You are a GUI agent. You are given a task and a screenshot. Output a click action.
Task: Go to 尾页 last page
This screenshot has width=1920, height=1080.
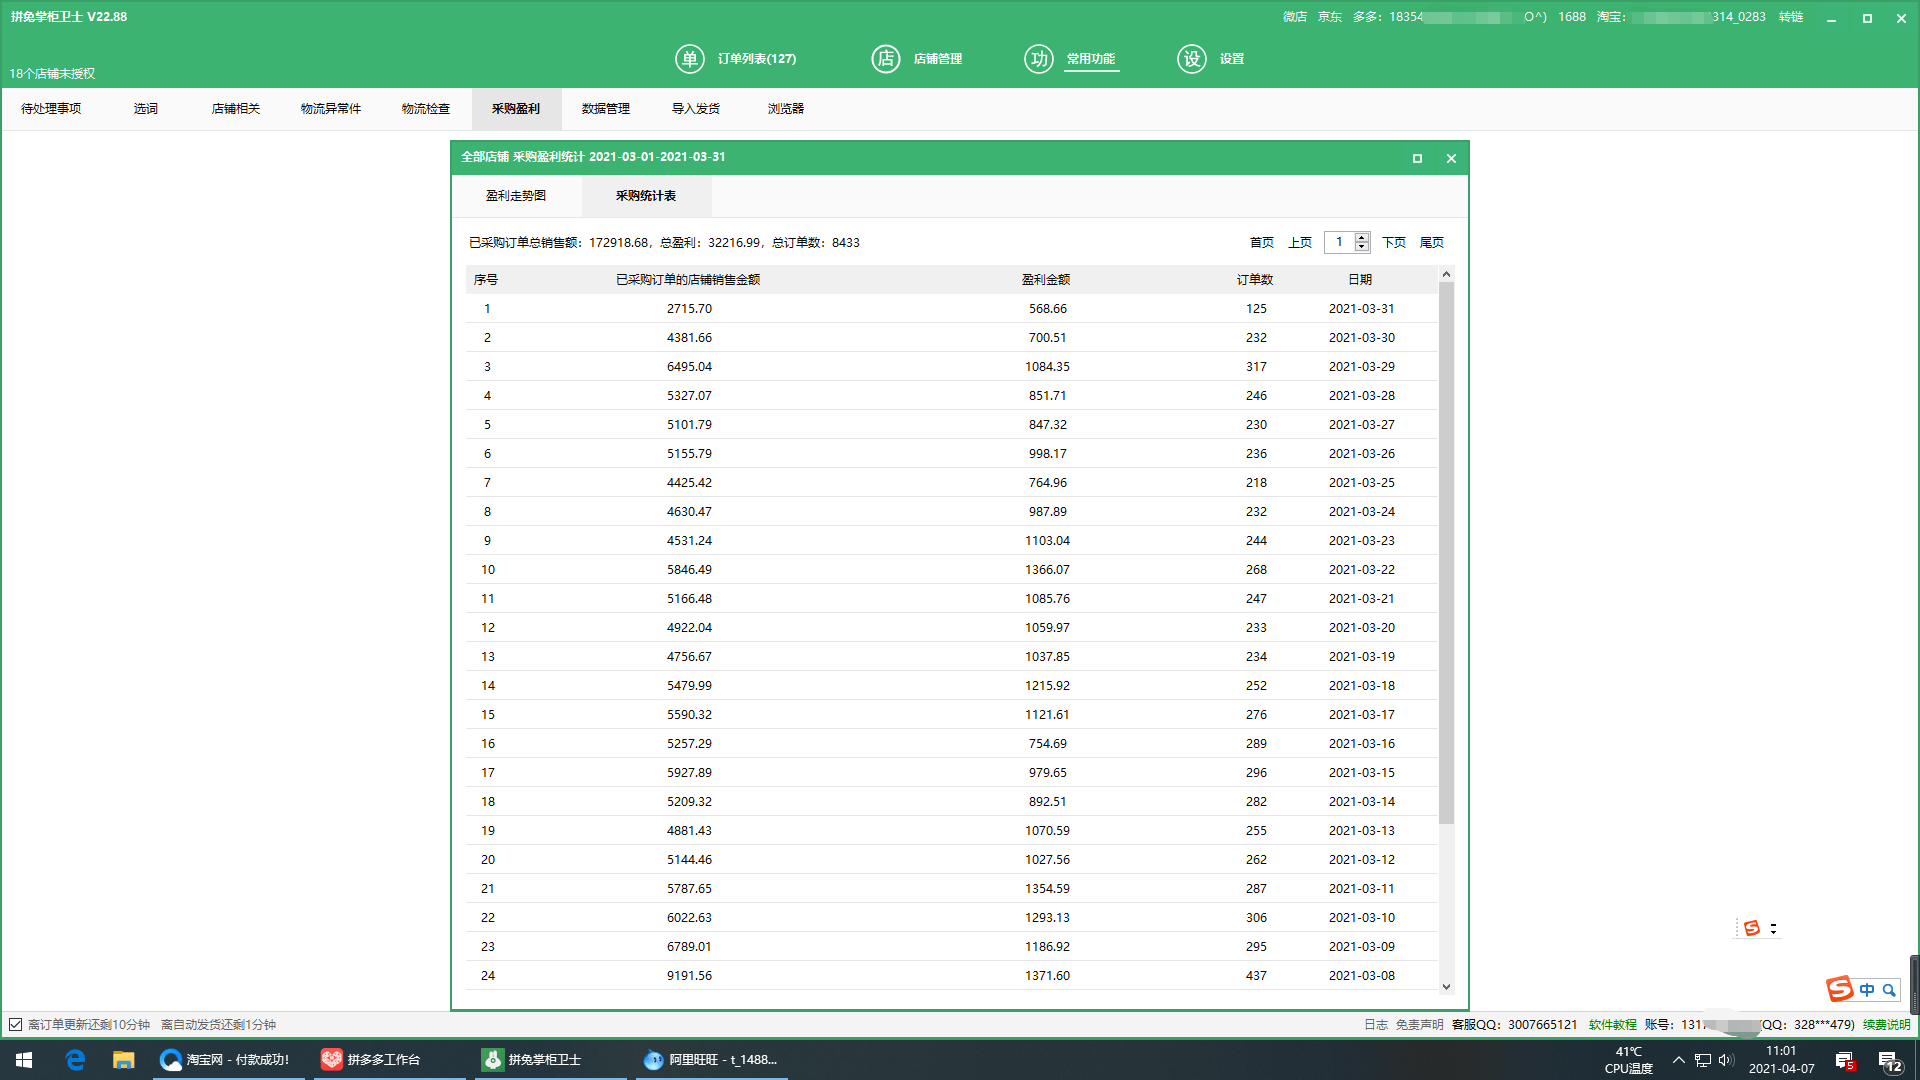coord(1432,243)
